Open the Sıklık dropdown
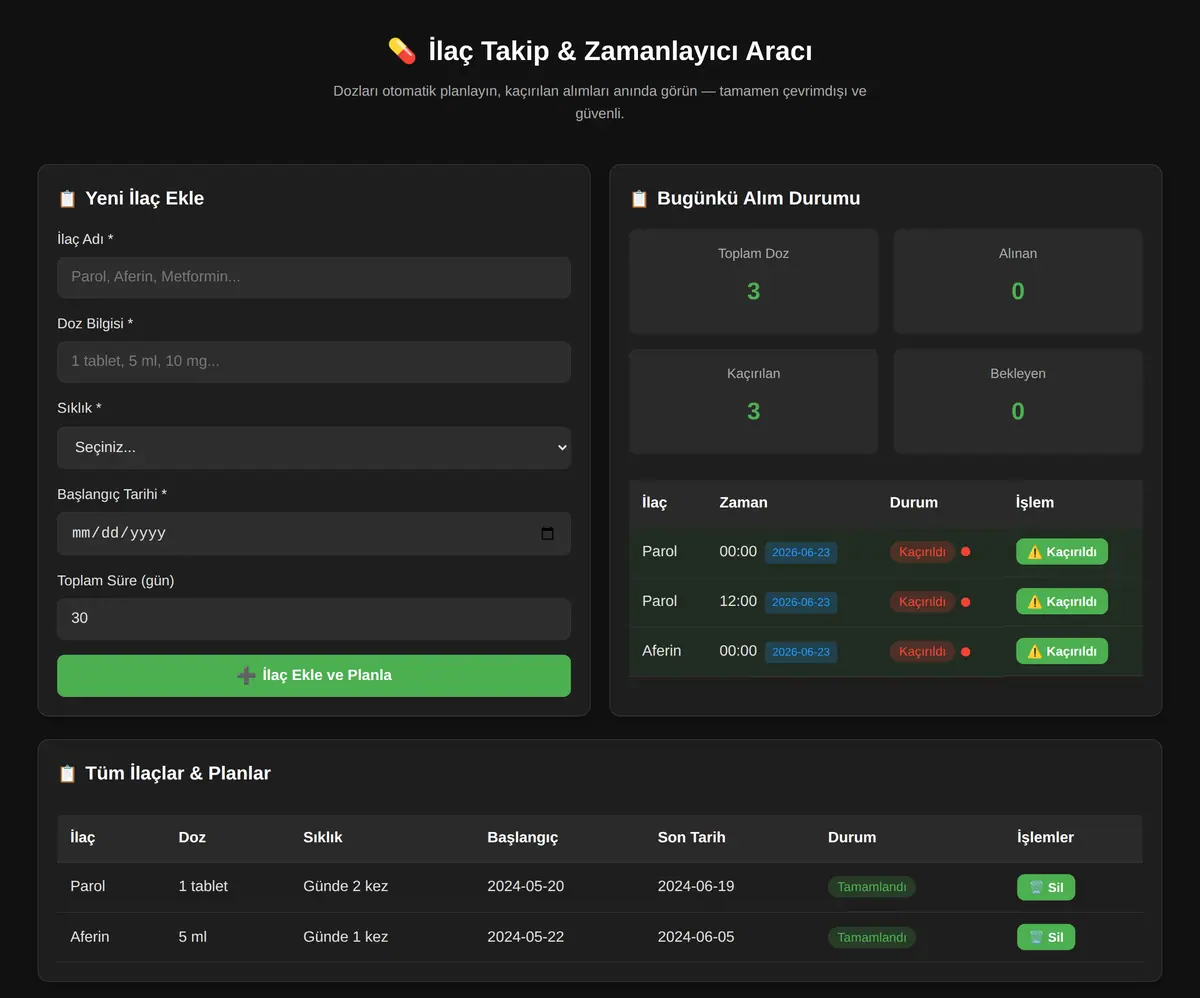This screenshot has width=1200, height=998. point(314,448)
